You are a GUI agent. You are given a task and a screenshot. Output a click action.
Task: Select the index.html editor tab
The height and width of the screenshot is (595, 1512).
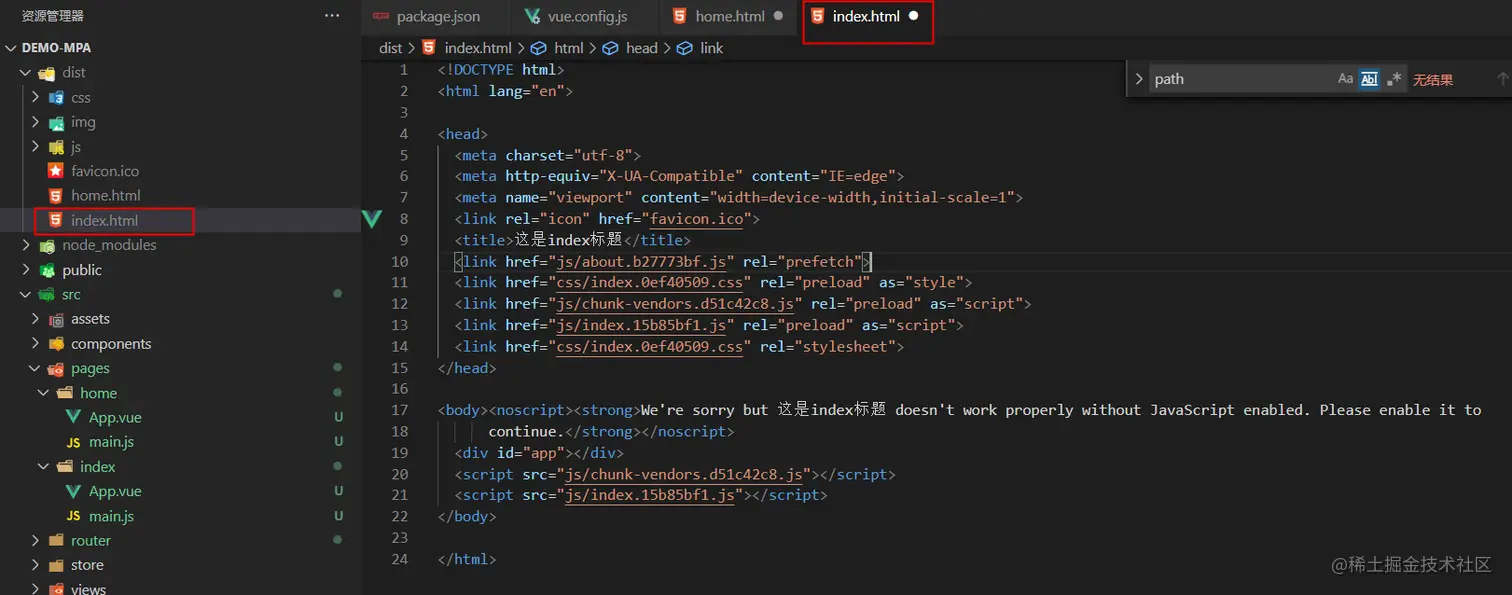[x=866, y=17]
